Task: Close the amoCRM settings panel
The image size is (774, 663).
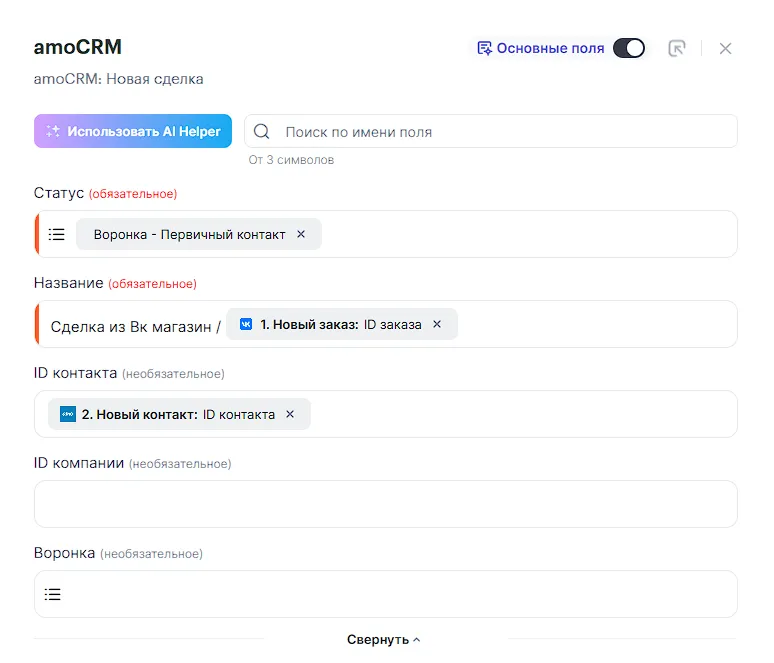Action: click(726, 48)
